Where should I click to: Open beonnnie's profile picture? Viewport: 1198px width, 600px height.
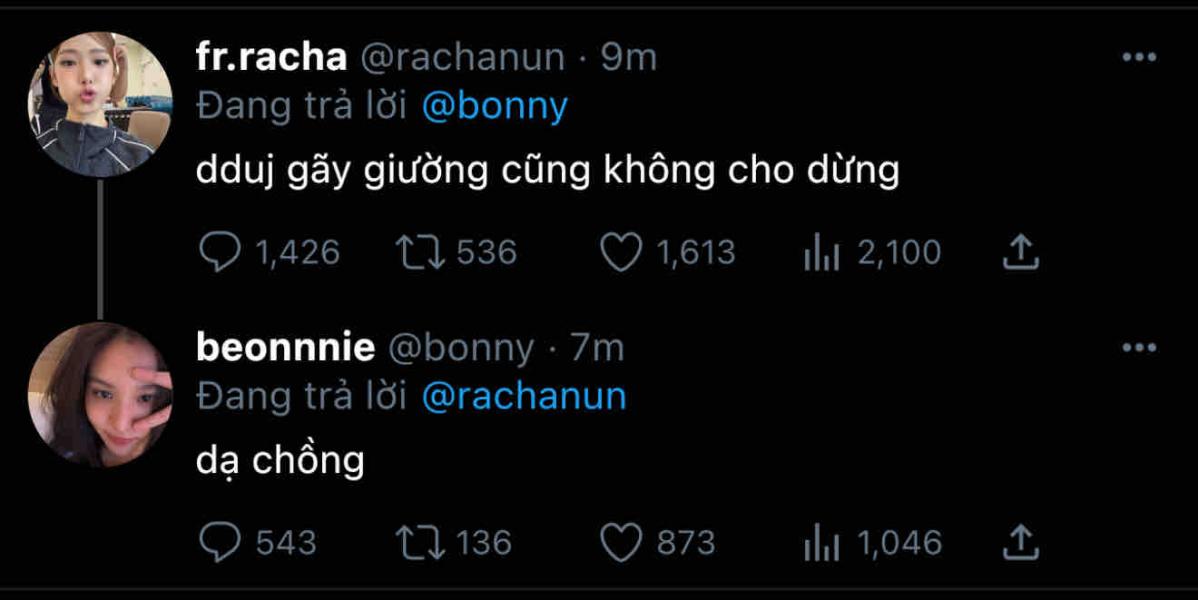pyautogui.click(x=100, y=394)
